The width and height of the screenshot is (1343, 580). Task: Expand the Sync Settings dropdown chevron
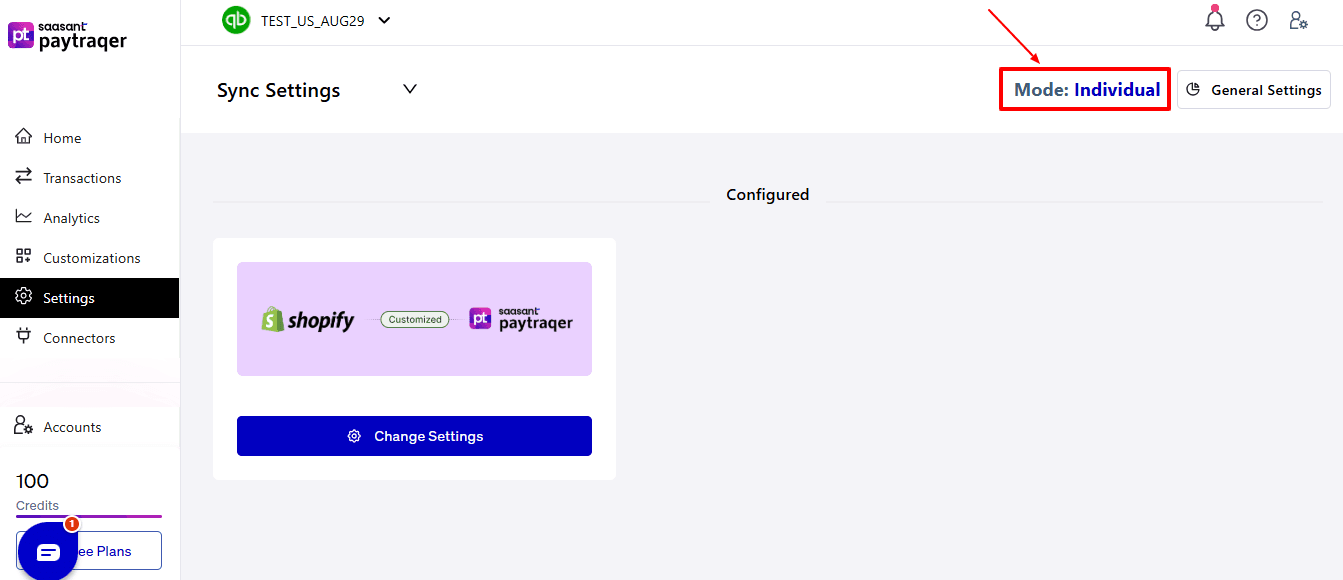tap(409, 89)
